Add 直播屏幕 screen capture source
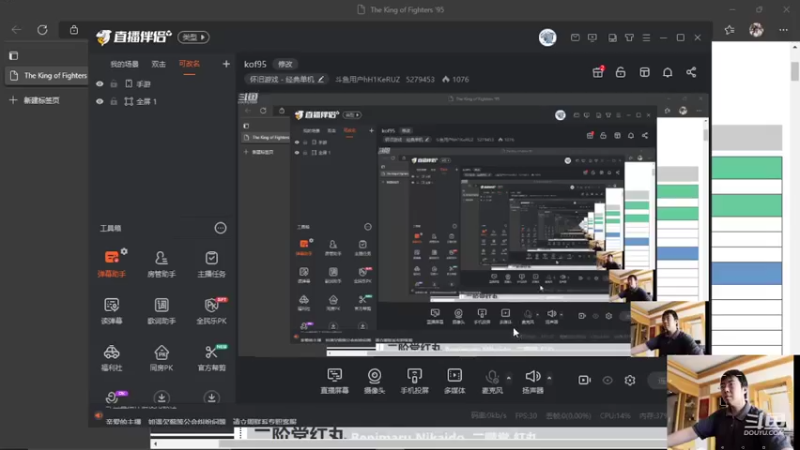 (334, 381)
